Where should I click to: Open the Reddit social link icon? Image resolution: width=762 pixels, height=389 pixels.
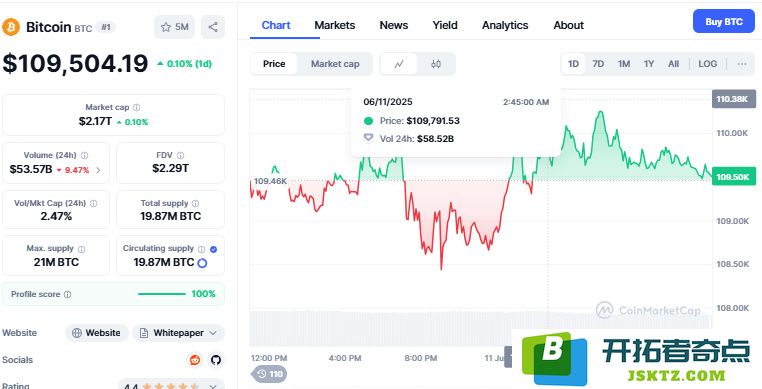195,360
